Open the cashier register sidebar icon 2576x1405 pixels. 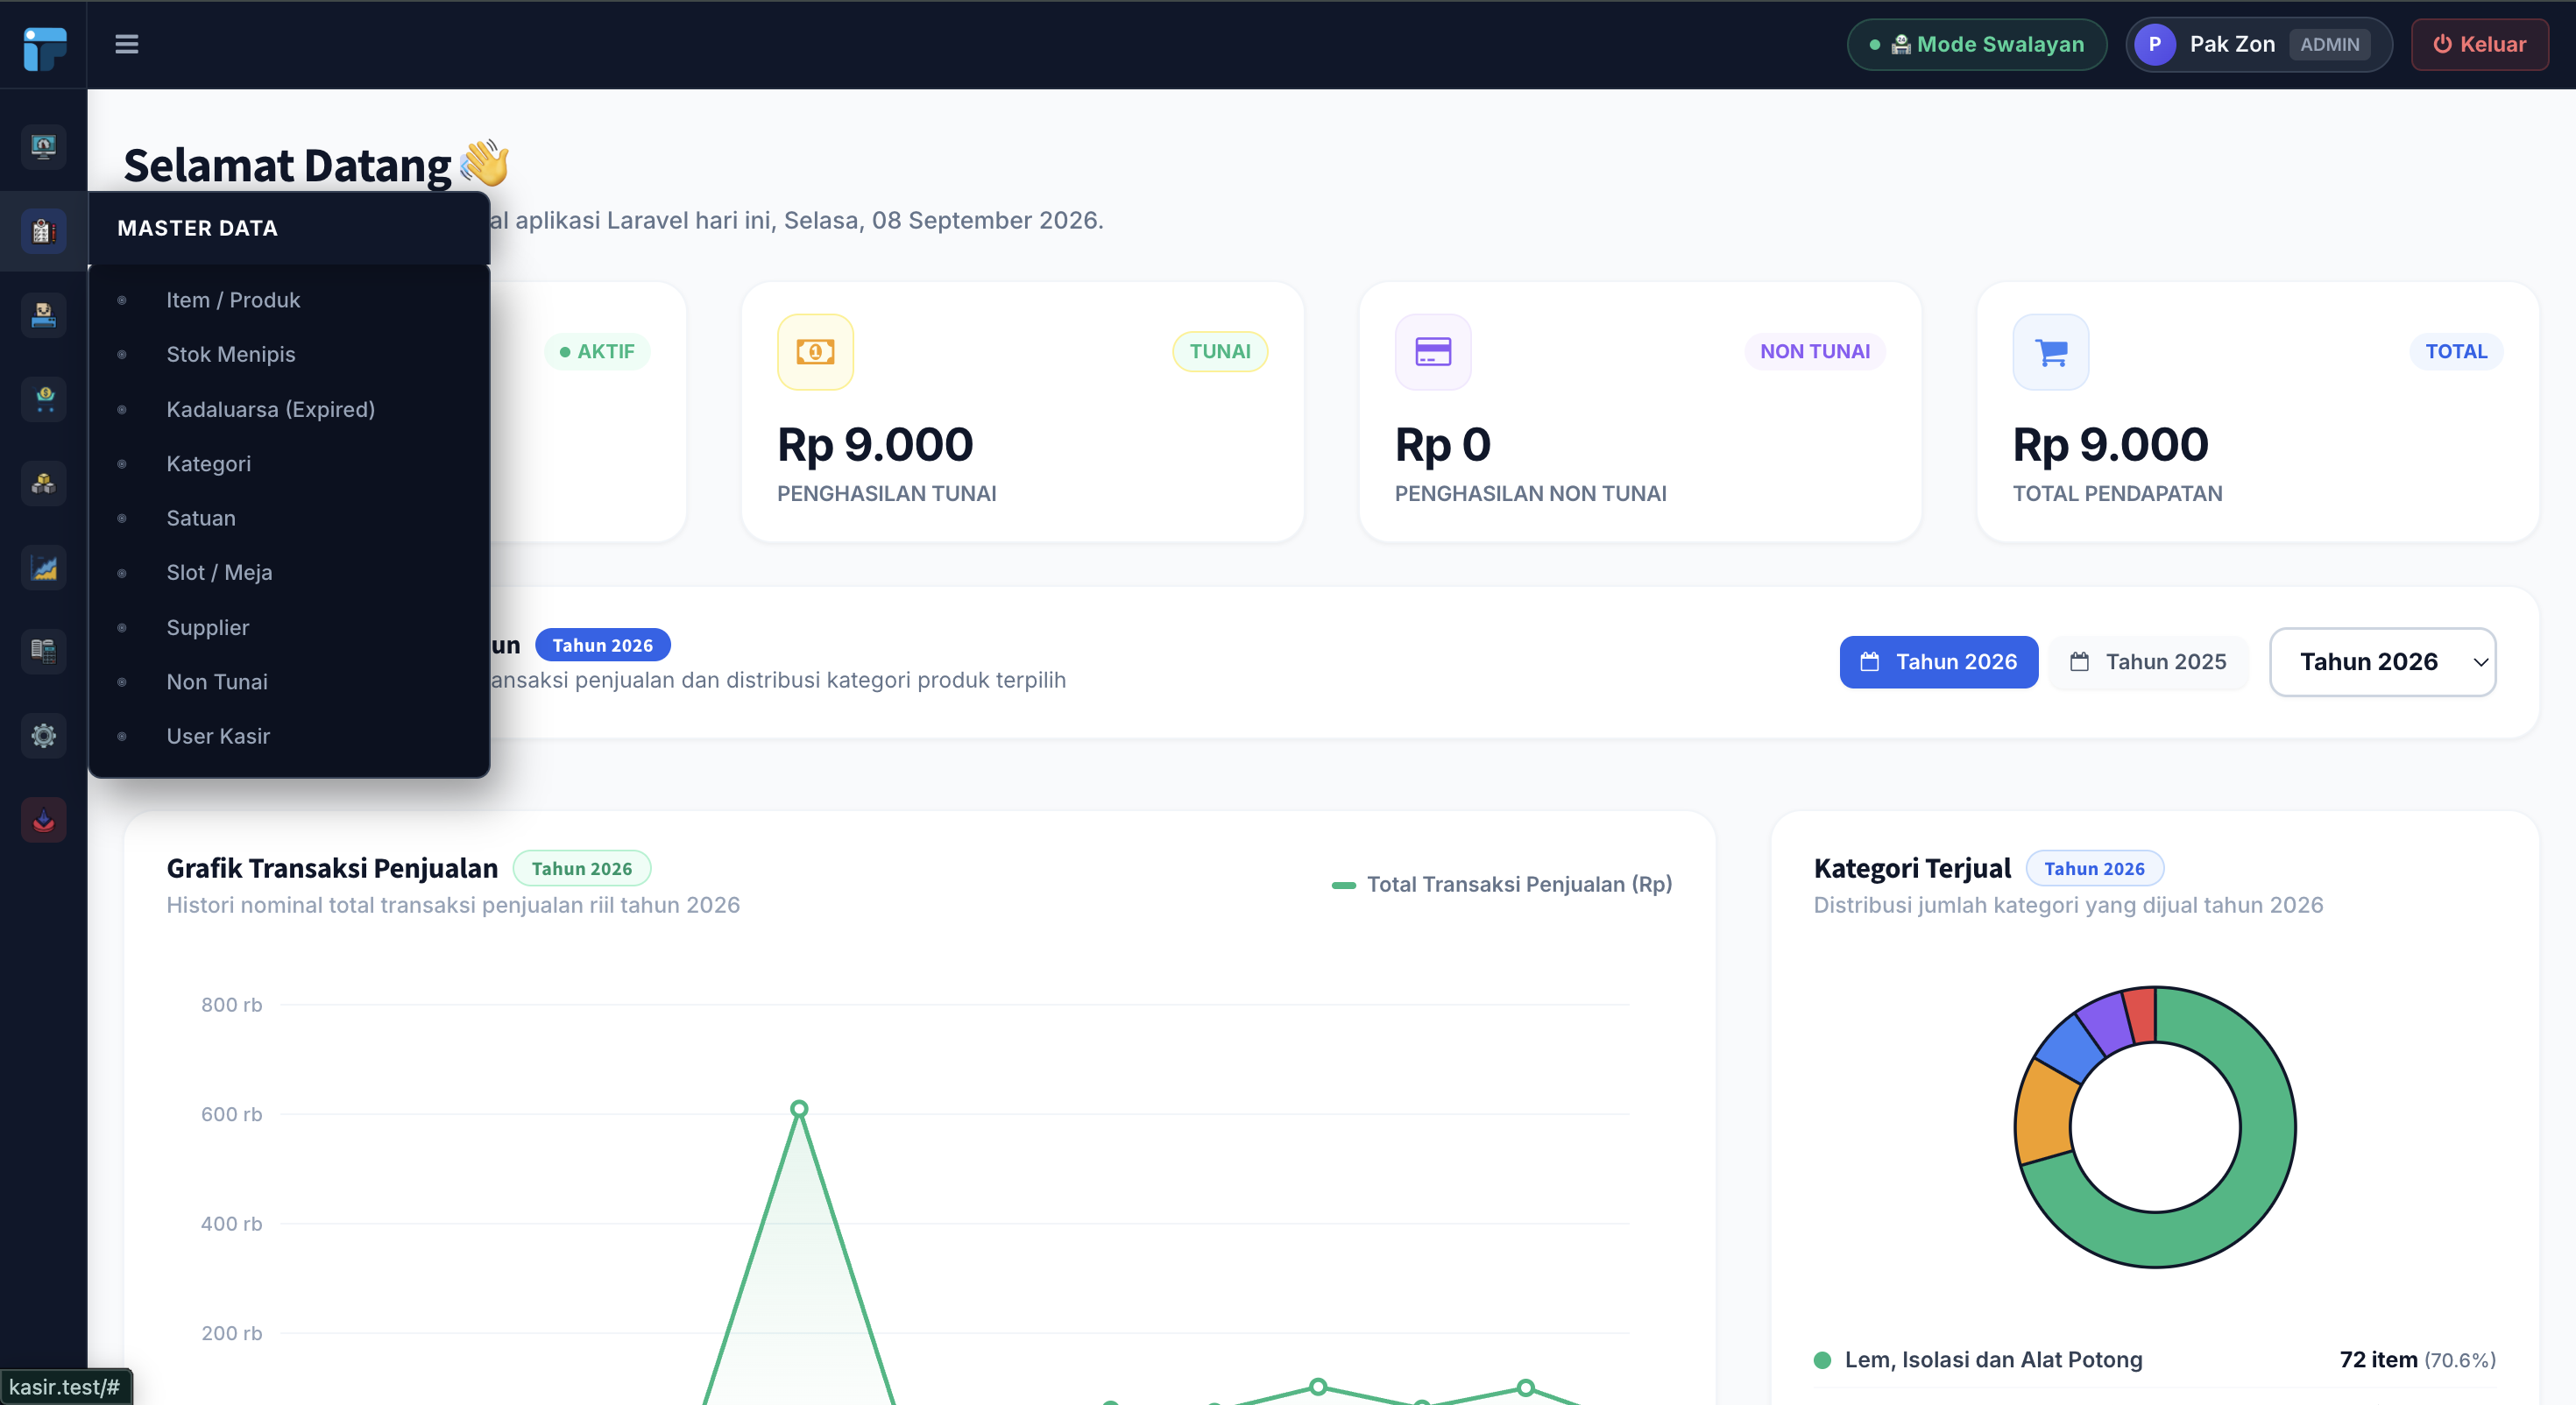(x=43, y=315)
